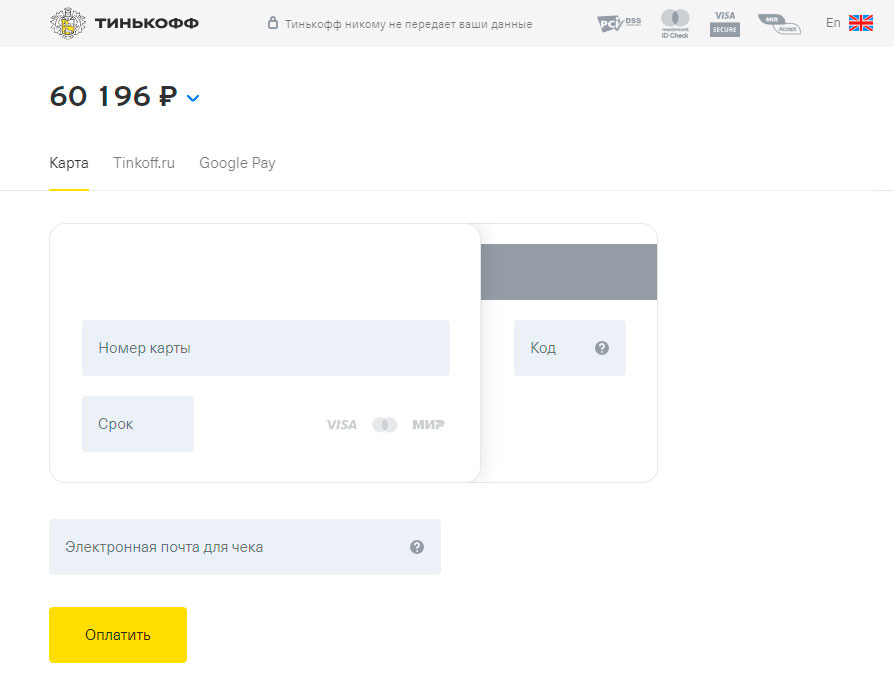Click the Mastercard ID Check badge

pos(675,23)
